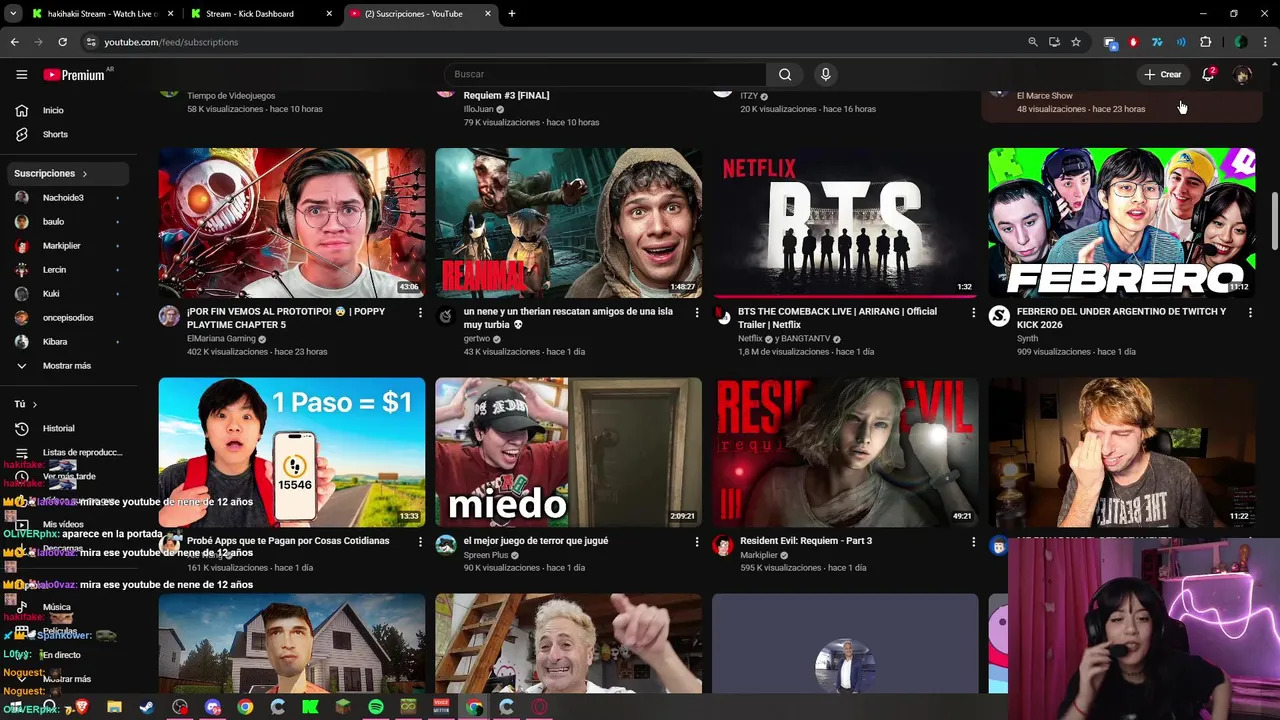Open the Spreen Plus channel link
The image size is (1280, 720).
(486, 555)
